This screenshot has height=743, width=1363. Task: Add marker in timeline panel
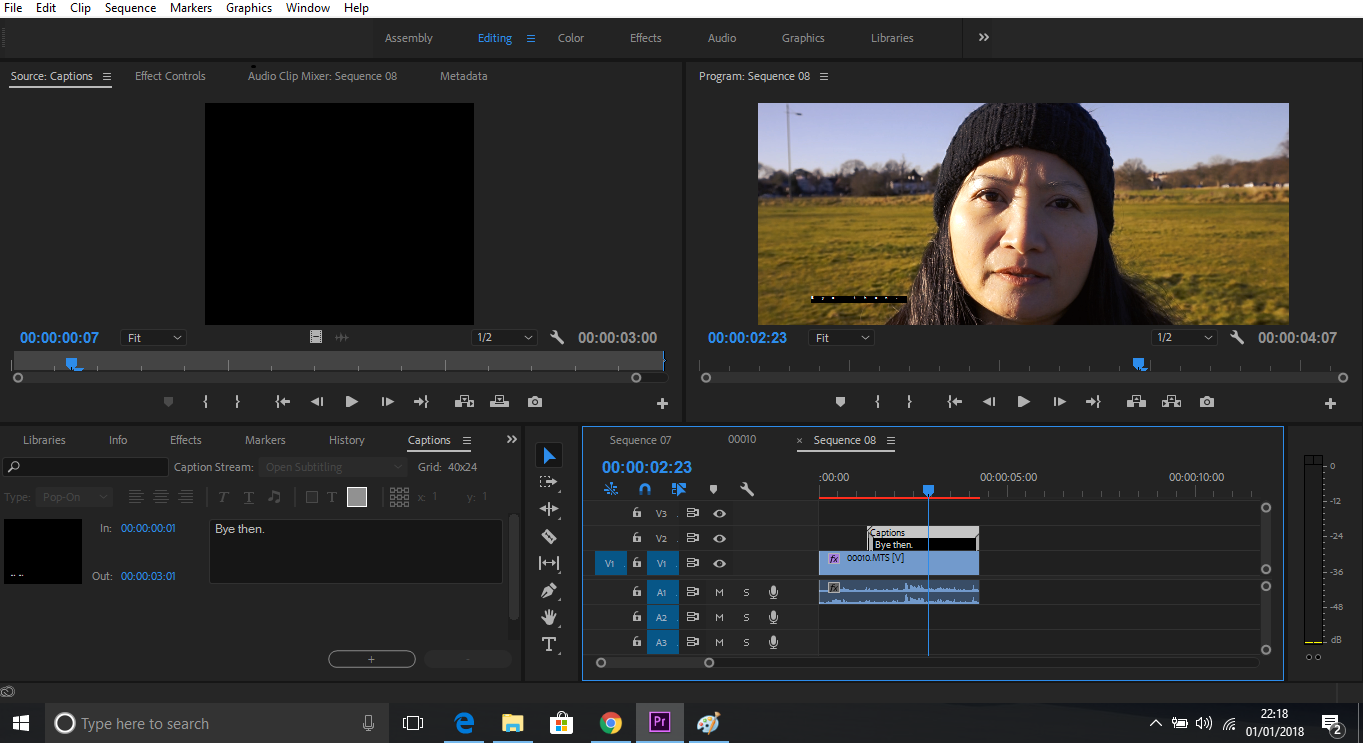coord(713,489)
